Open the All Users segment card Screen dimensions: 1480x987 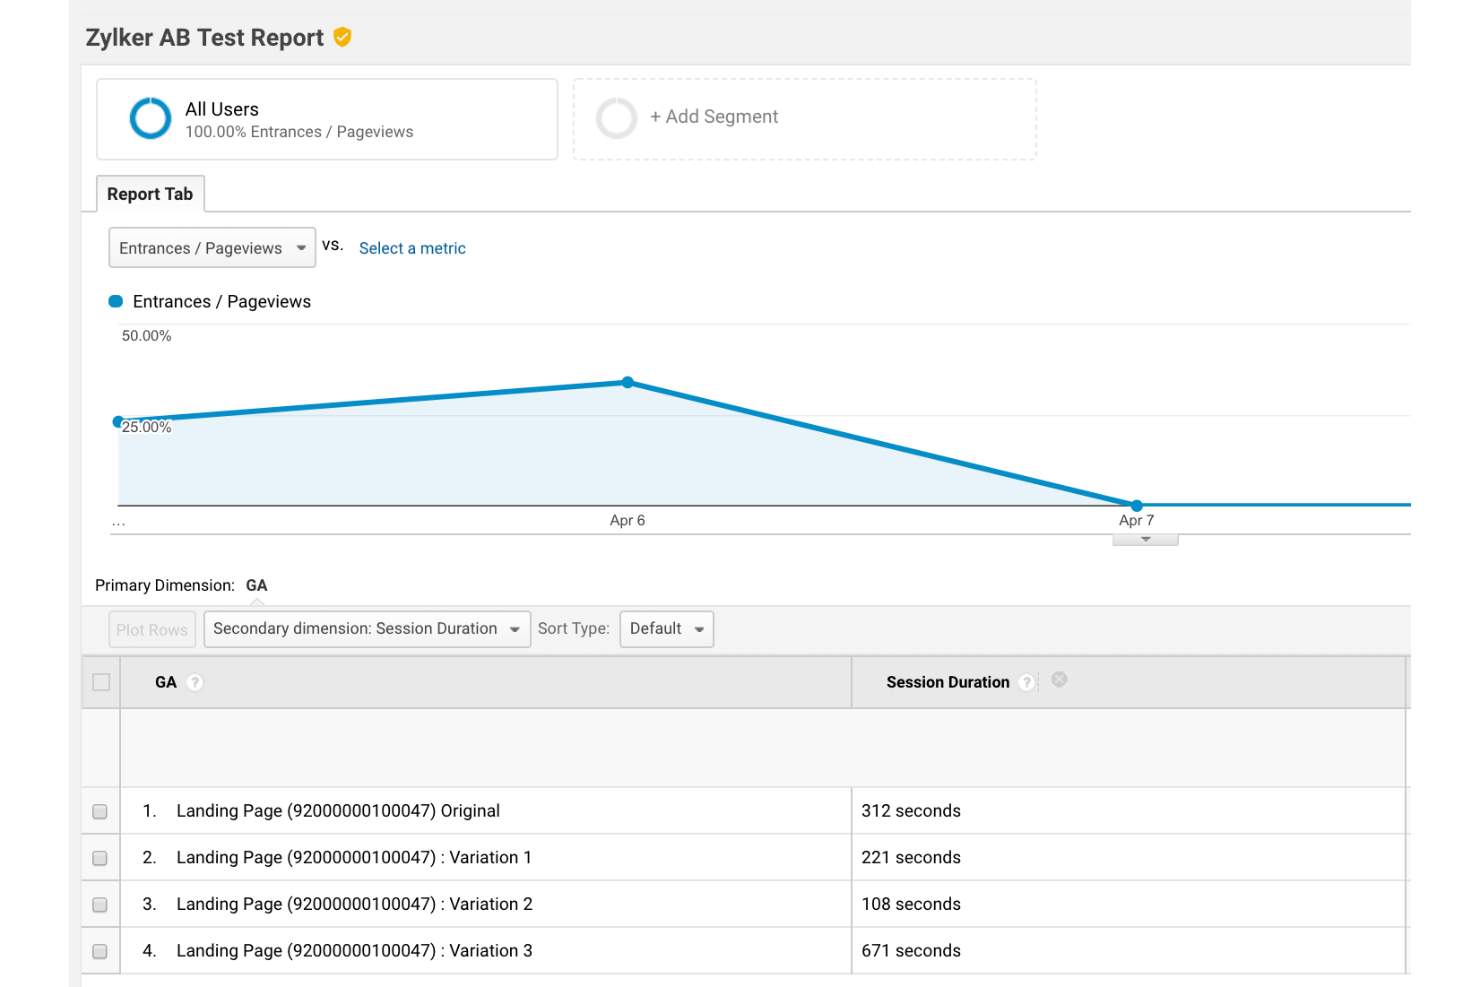pyautogui.click(x=327, y=119)
